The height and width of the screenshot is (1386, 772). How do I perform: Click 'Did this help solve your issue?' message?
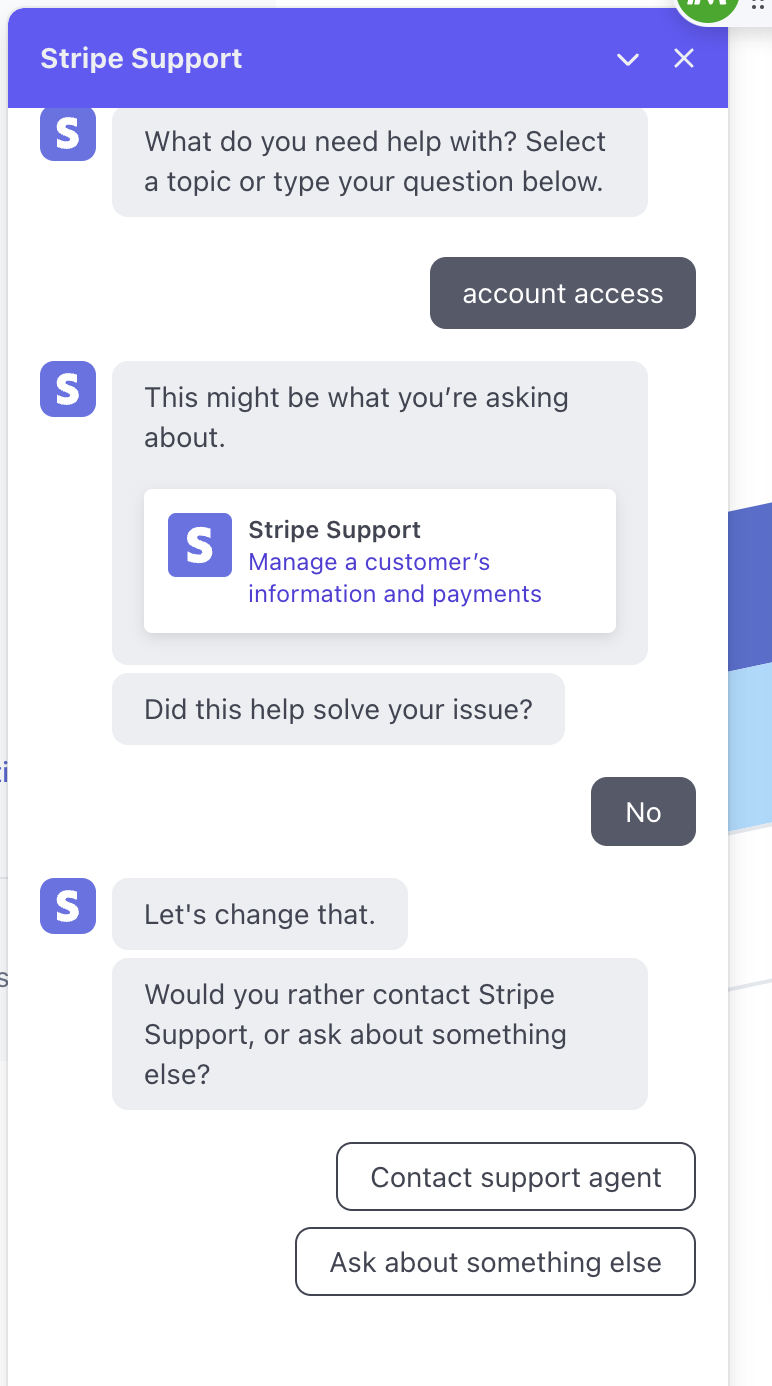click(x=338, y=710)
